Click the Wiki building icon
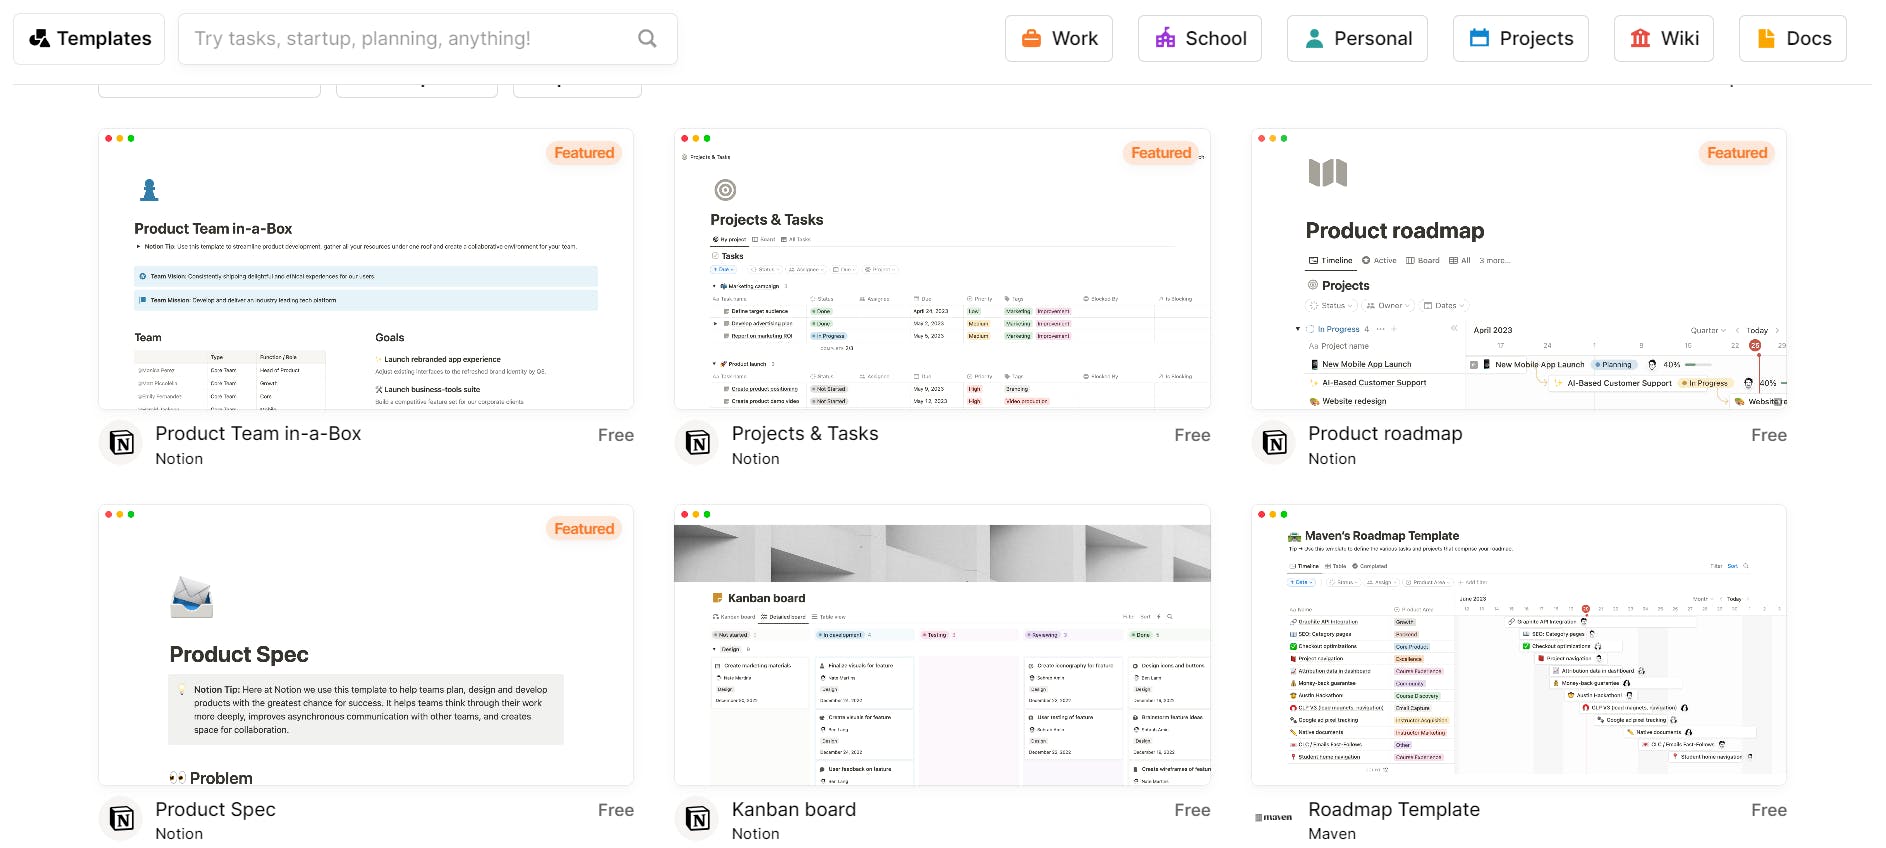1886x848 pixels. click(x=1640, y=38)
